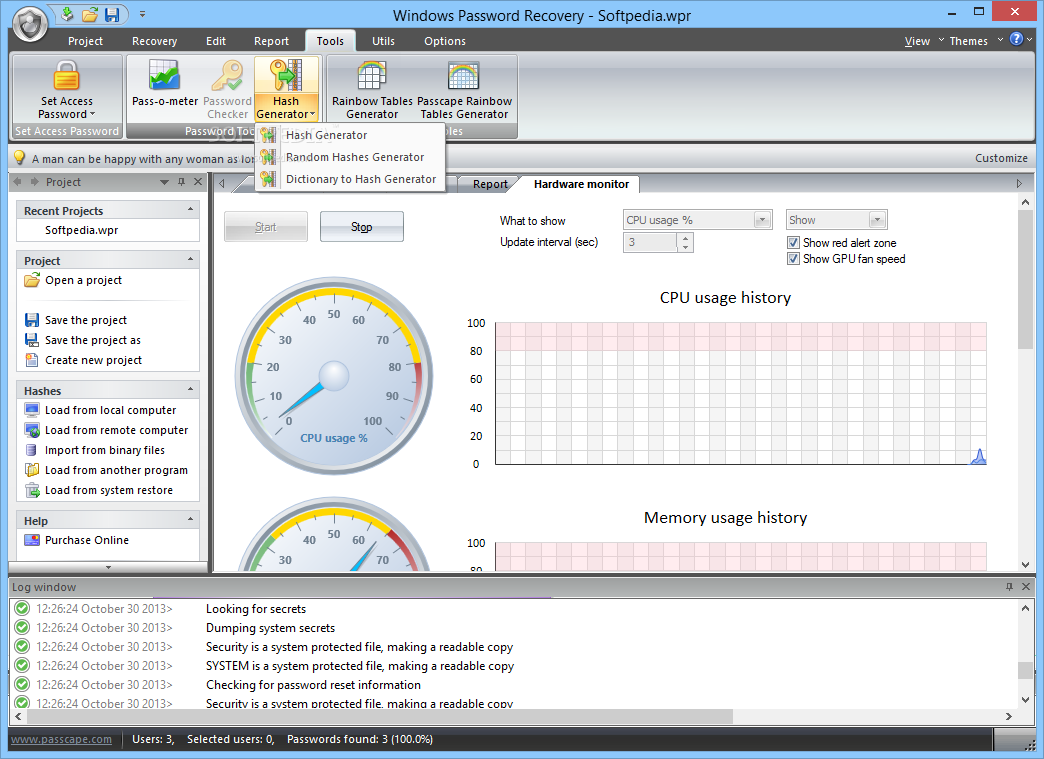This screenshot has height=759, width=1044.
Task: Open the Edit ribbon tab
Action: [216, 41]
